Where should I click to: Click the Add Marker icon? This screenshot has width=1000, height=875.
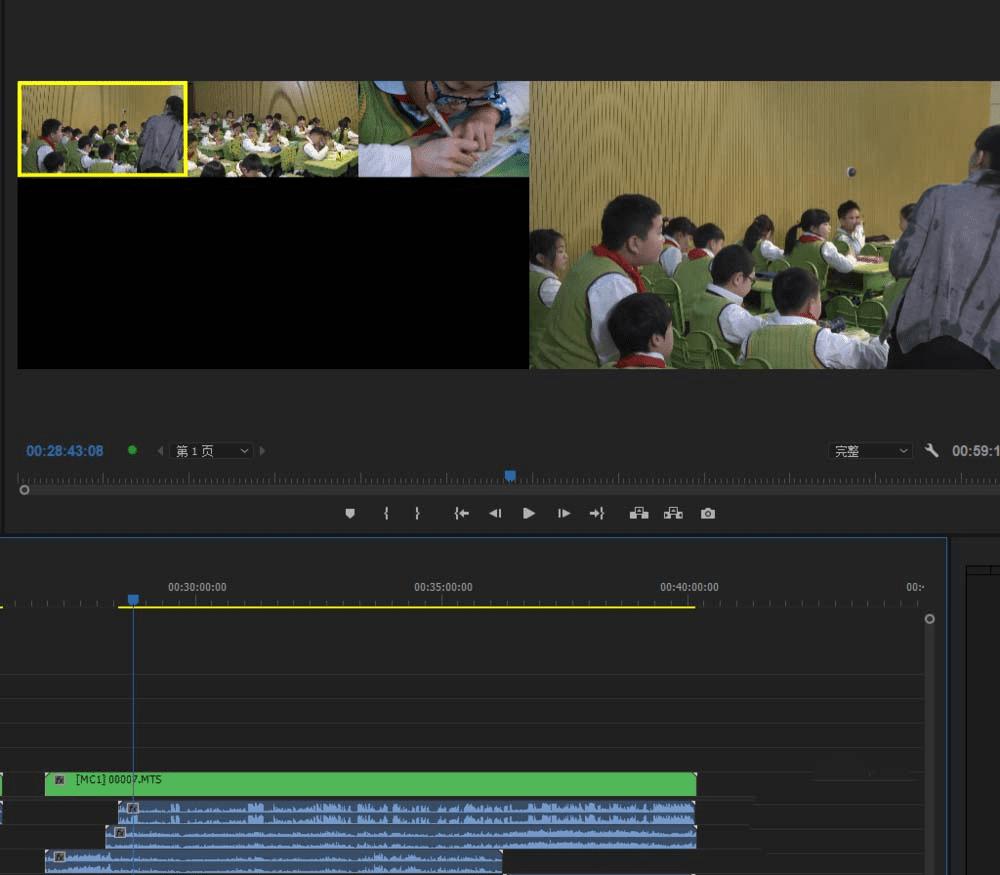(349, 513)
